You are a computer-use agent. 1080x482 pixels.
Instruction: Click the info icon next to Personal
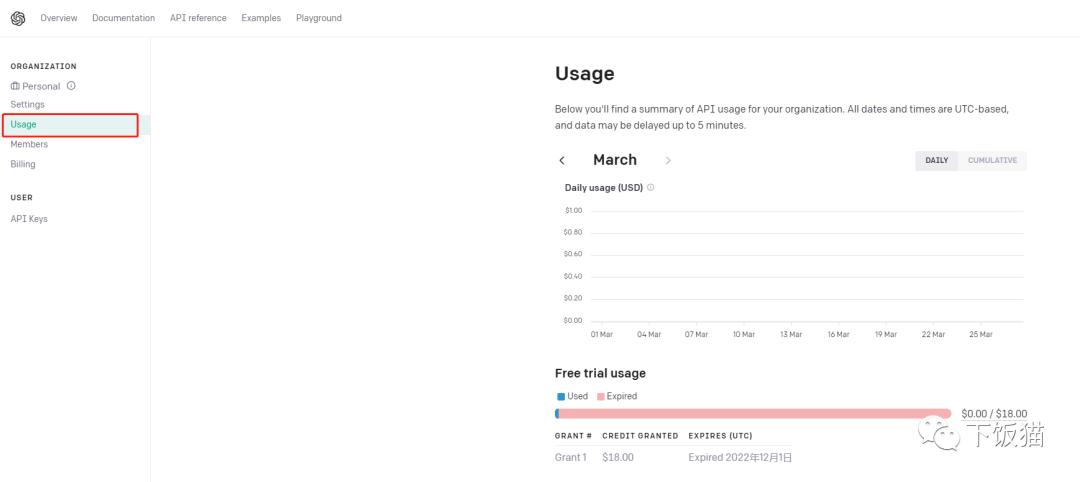click(71, 86)
